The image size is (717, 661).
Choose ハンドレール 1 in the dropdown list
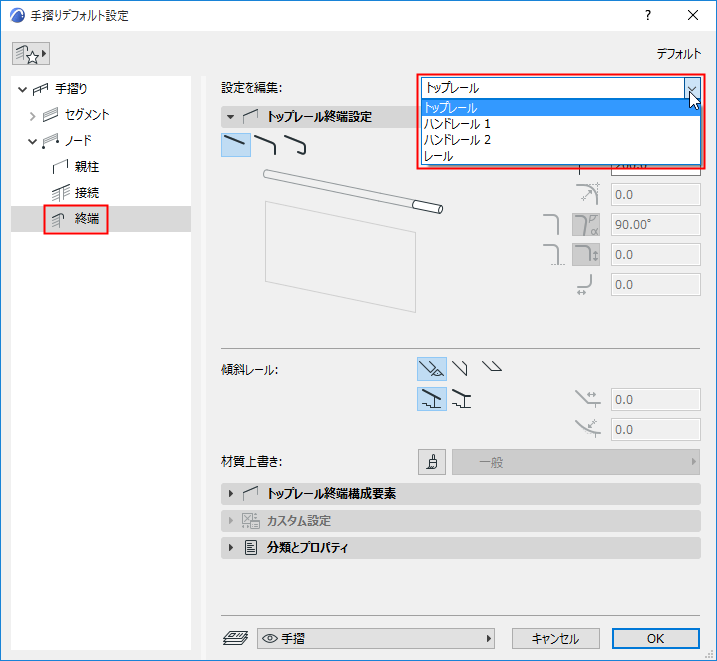(x=561, y=124)
